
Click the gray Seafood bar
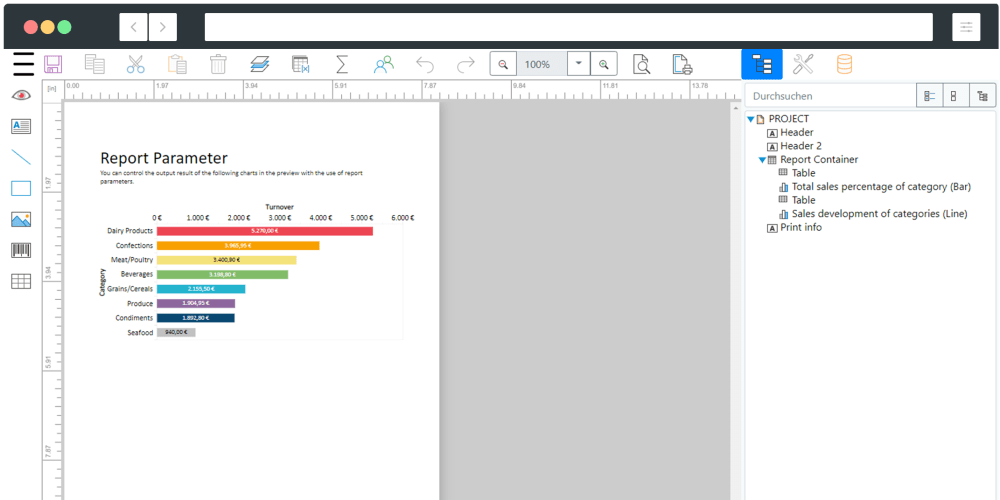pyautogui.click(x=176, y=332)
